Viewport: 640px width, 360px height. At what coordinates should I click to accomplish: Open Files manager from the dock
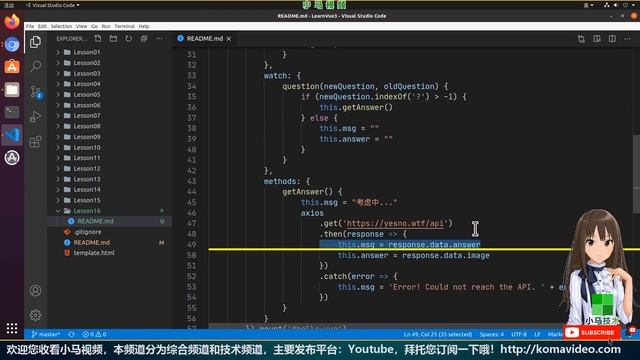pos(12,89)
